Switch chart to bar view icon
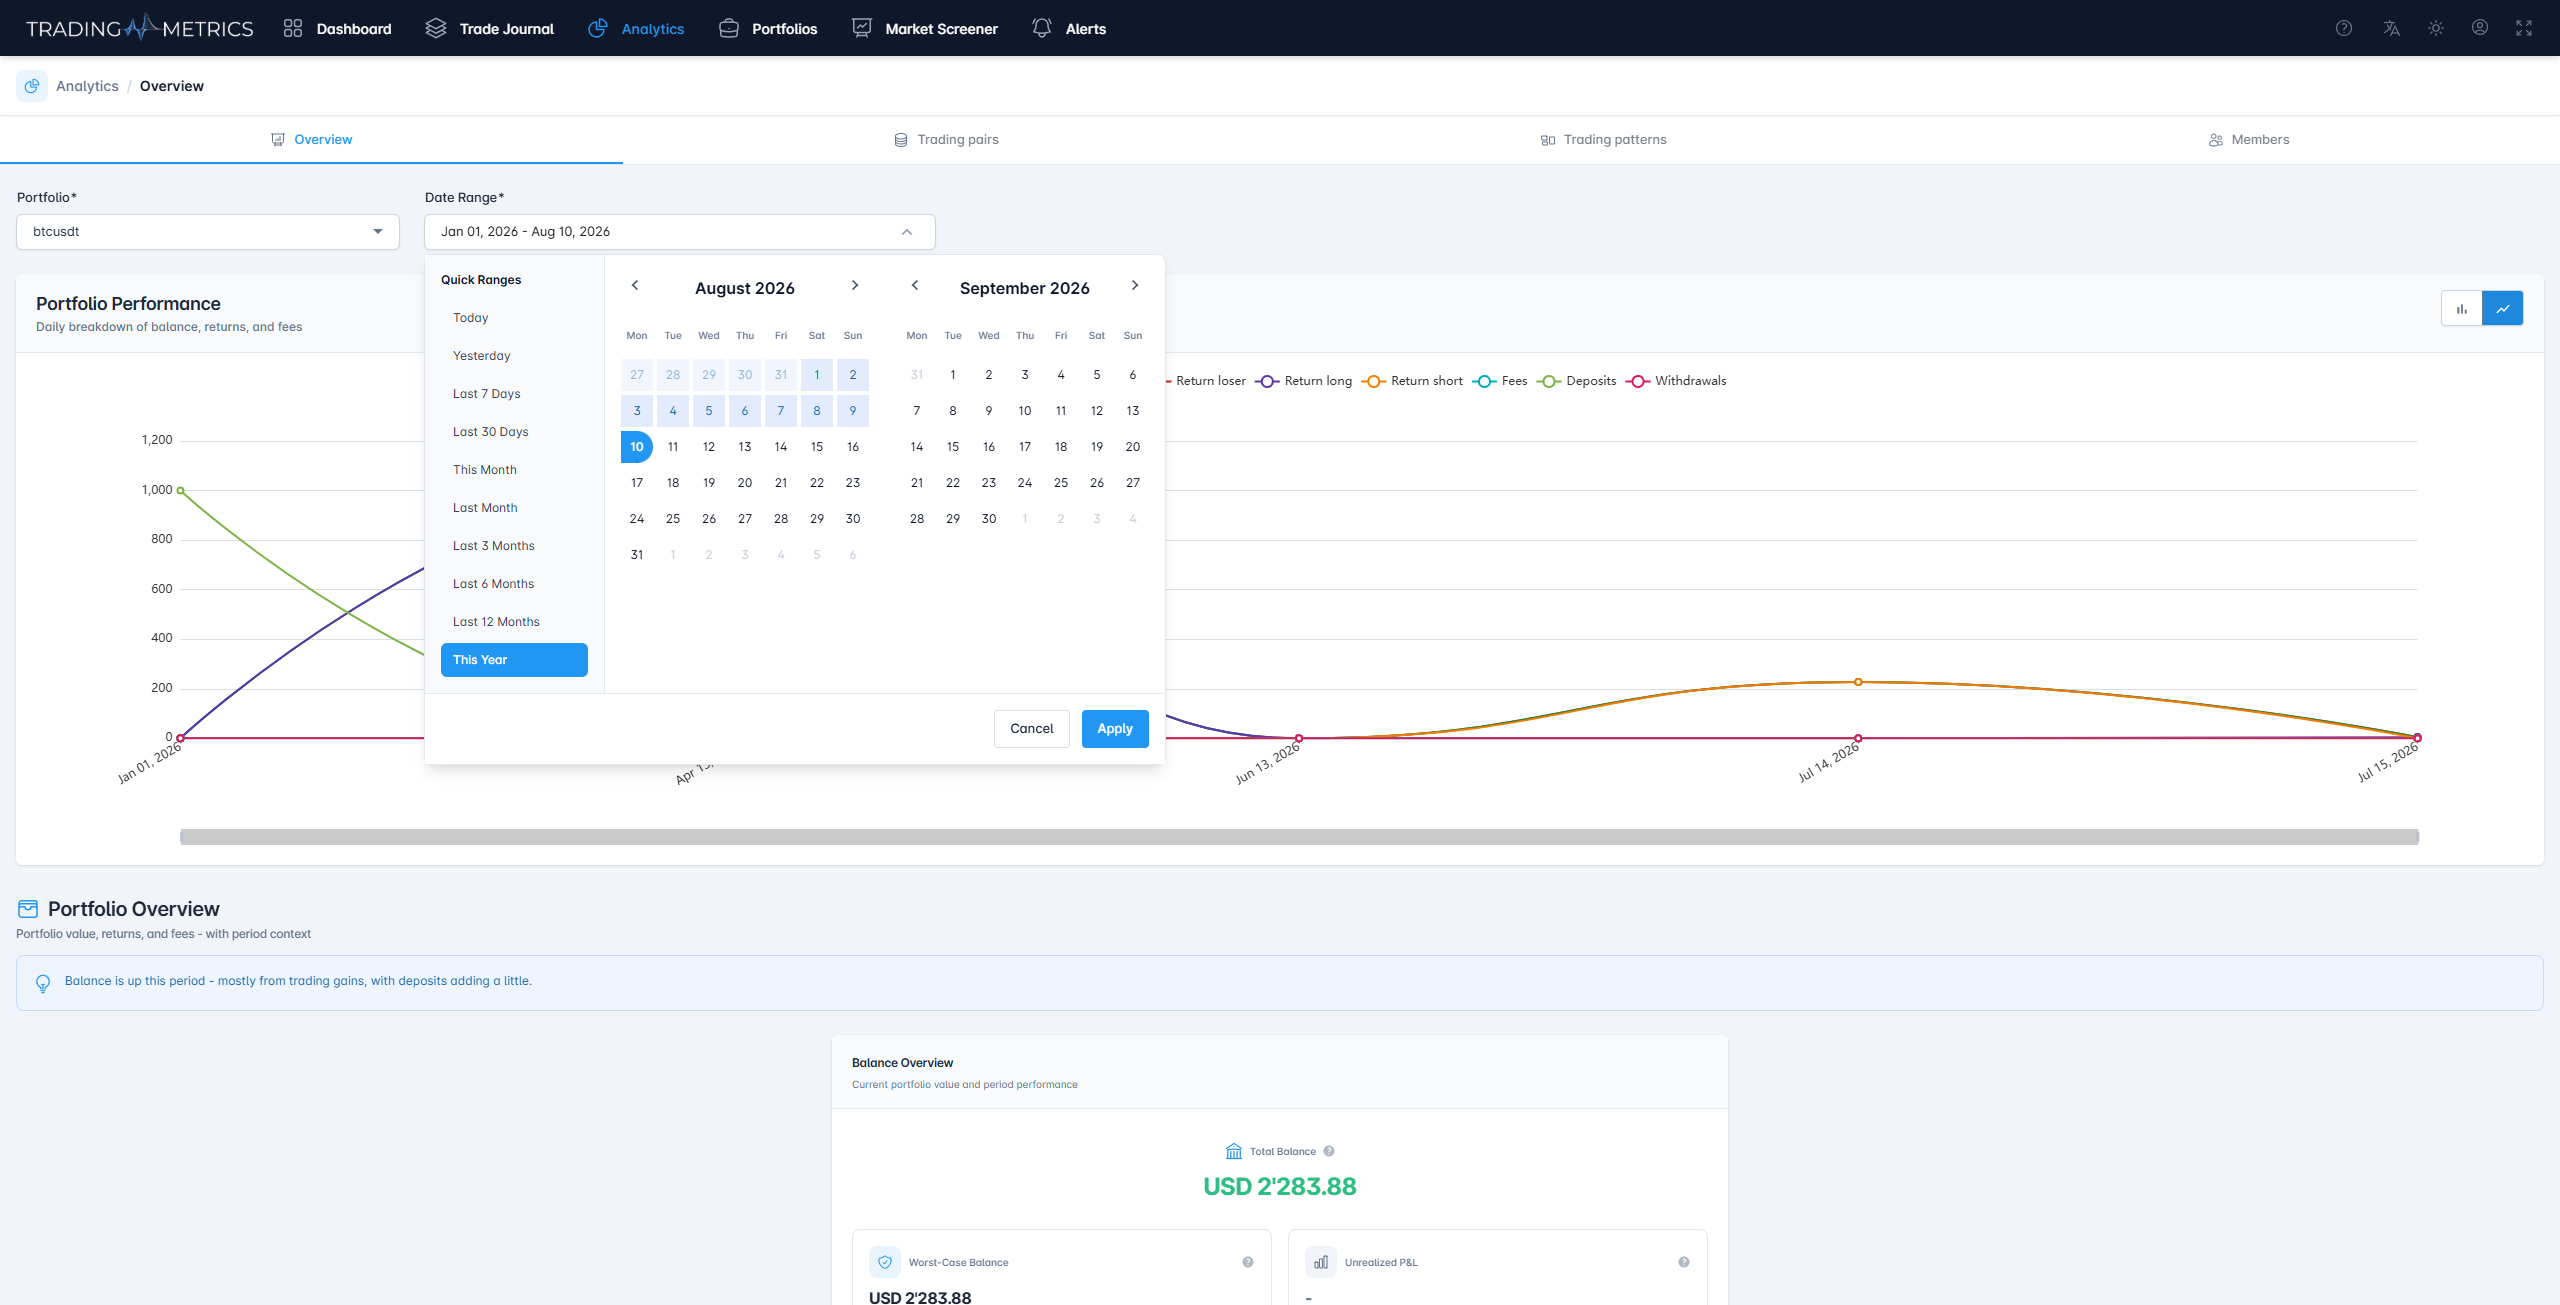 (x=2462, y=309)
